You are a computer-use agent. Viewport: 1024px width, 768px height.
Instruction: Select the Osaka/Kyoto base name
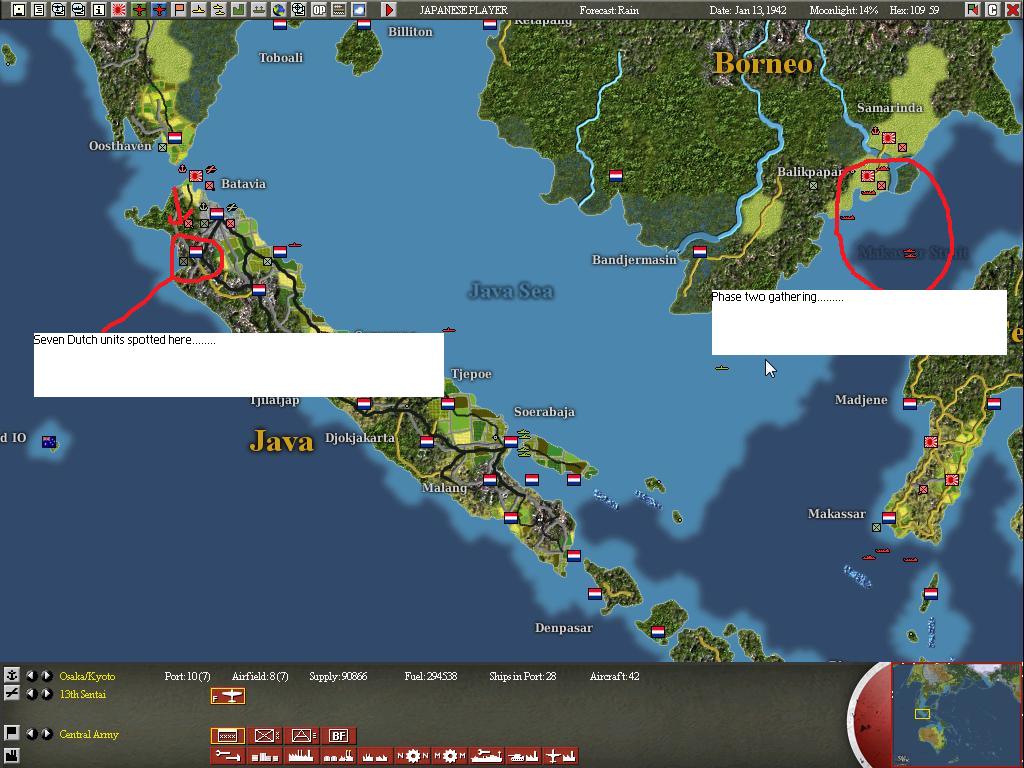[87, 677]
